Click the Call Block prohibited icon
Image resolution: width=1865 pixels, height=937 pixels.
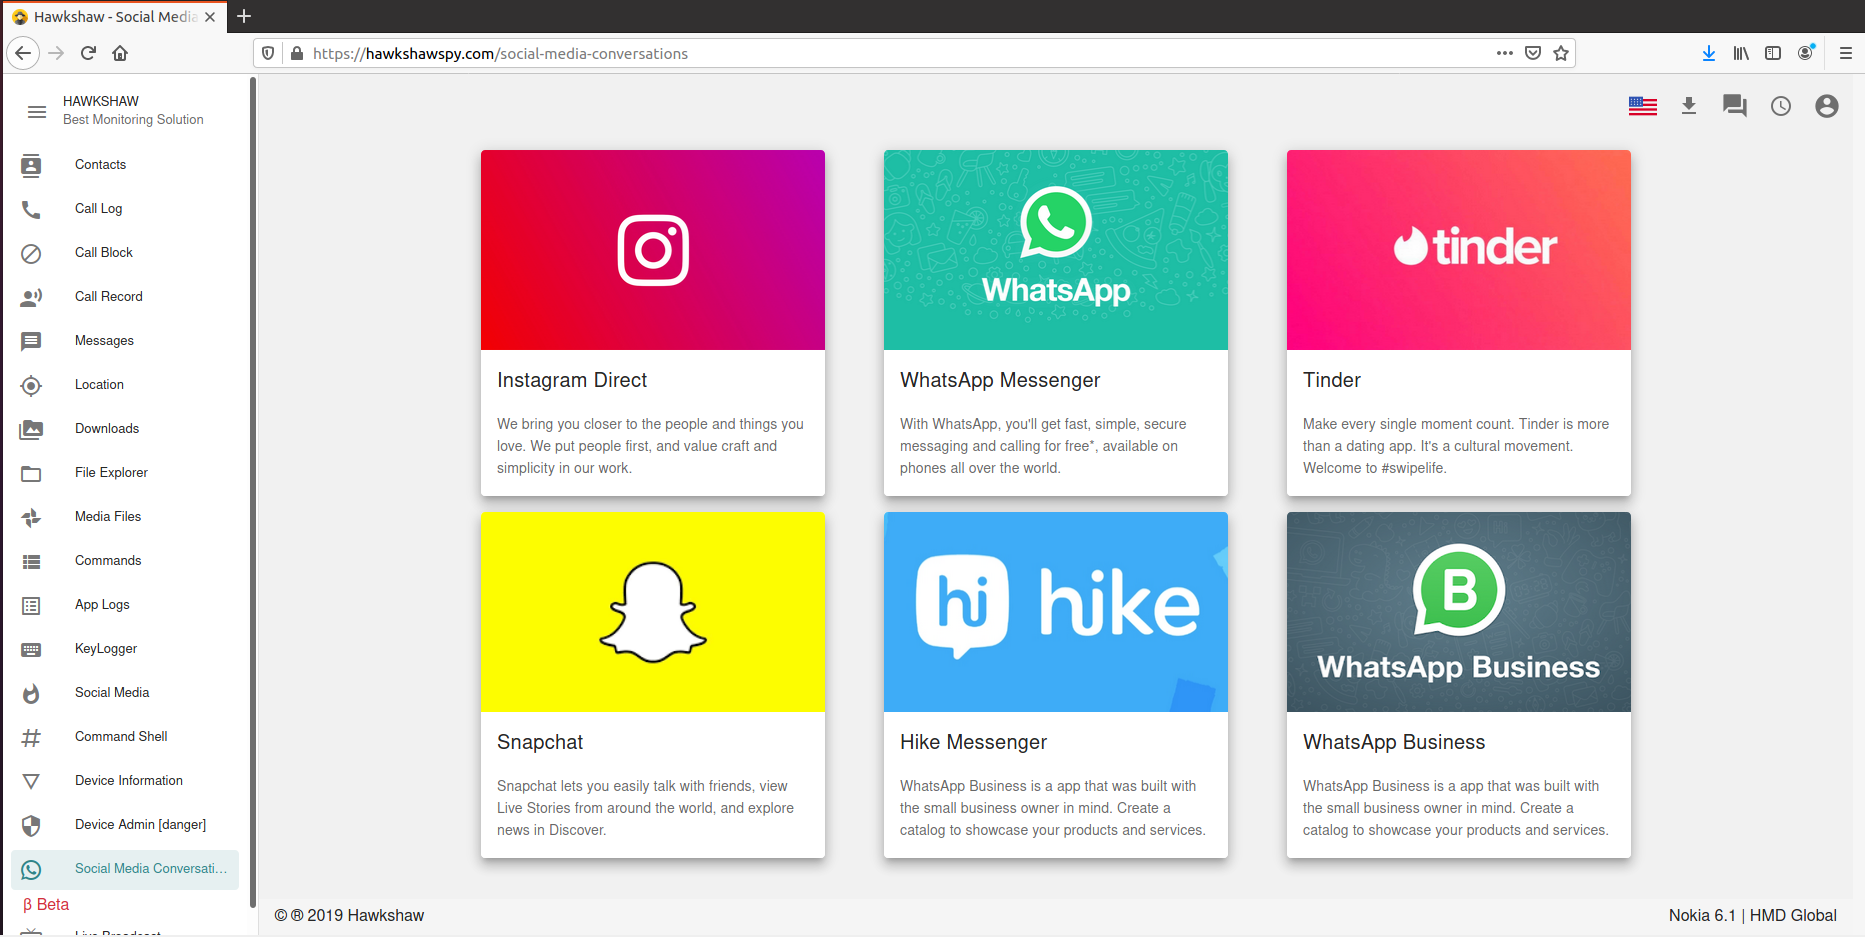[31, 253]
